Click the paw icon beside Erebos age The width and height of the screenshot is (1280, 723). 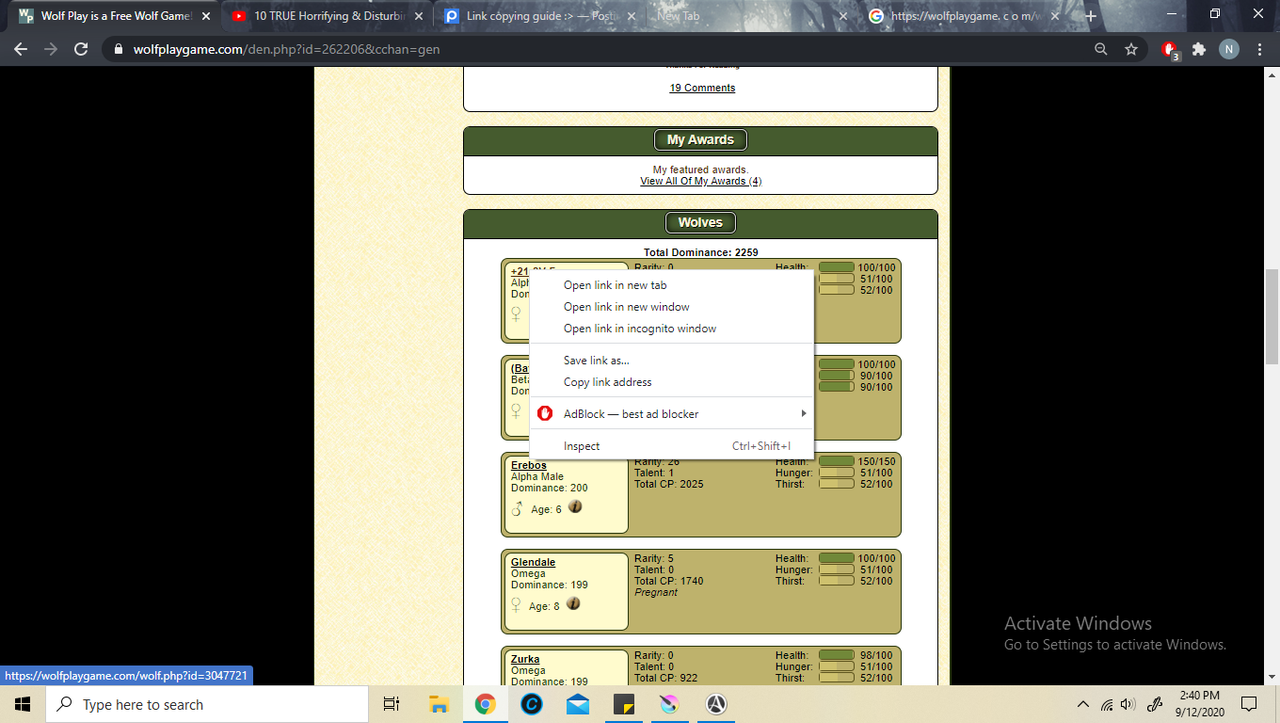point(574,507)
